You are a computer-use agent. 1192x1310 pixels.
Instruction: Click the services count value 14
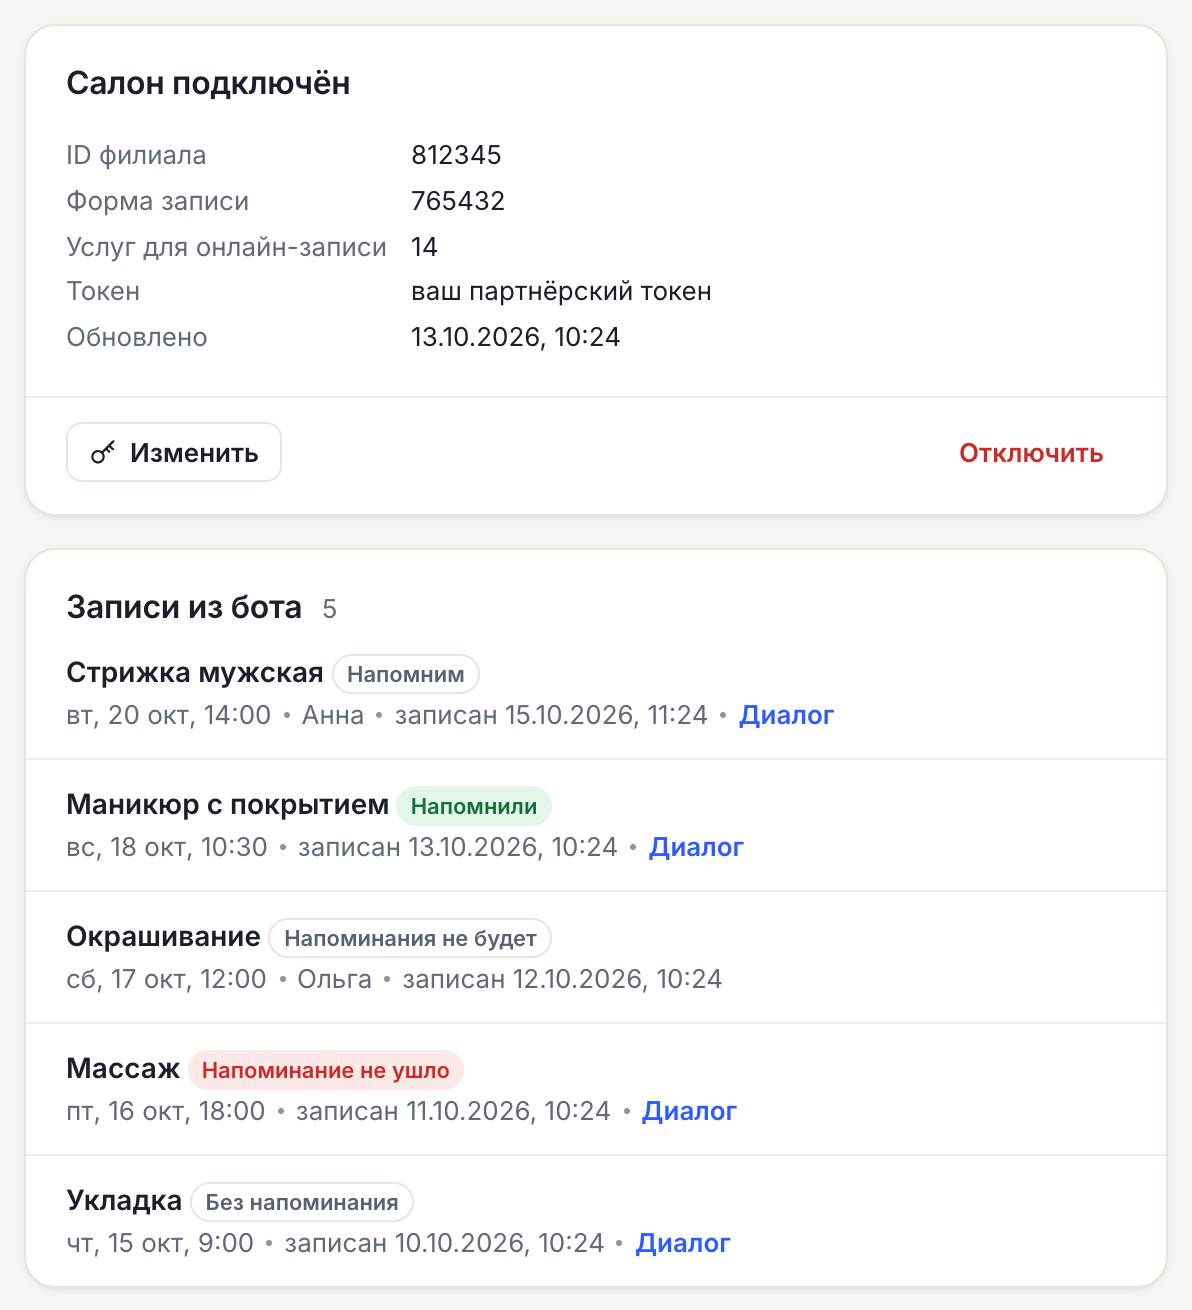[x=425, y=247]
